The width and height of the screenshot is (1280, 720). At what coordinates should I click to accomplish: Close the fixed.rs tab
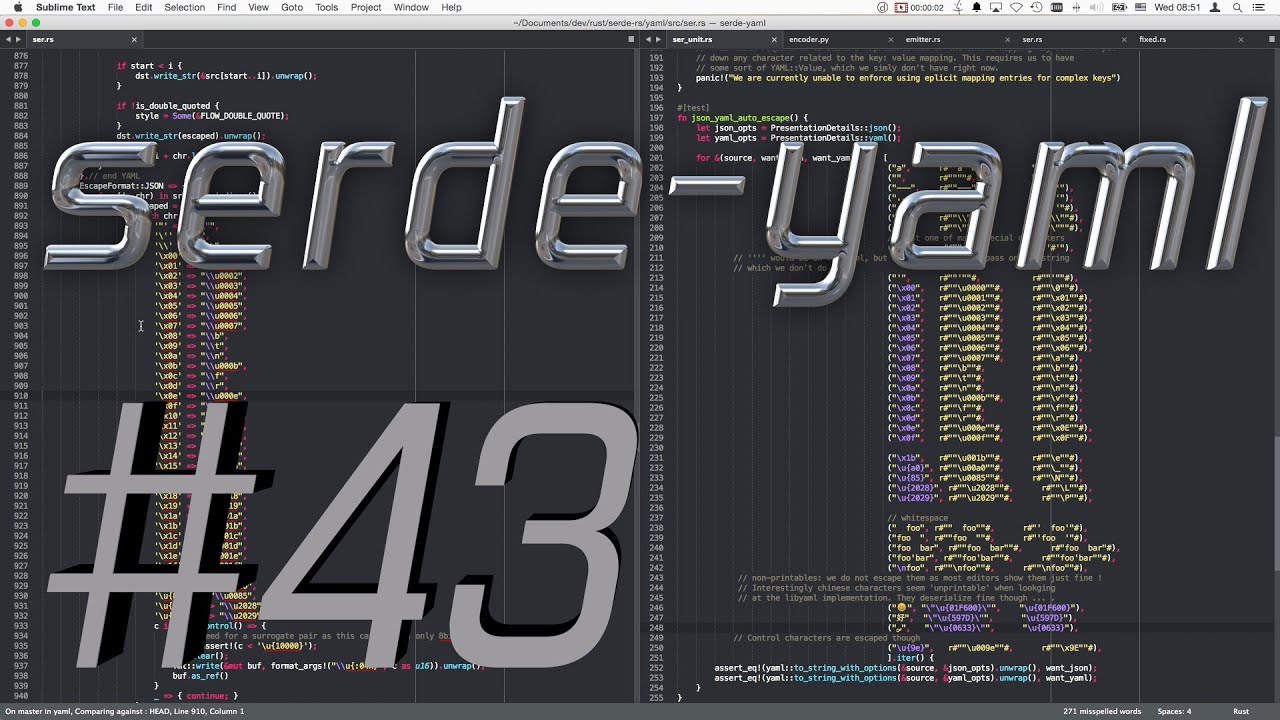[x=1241, y=39]
